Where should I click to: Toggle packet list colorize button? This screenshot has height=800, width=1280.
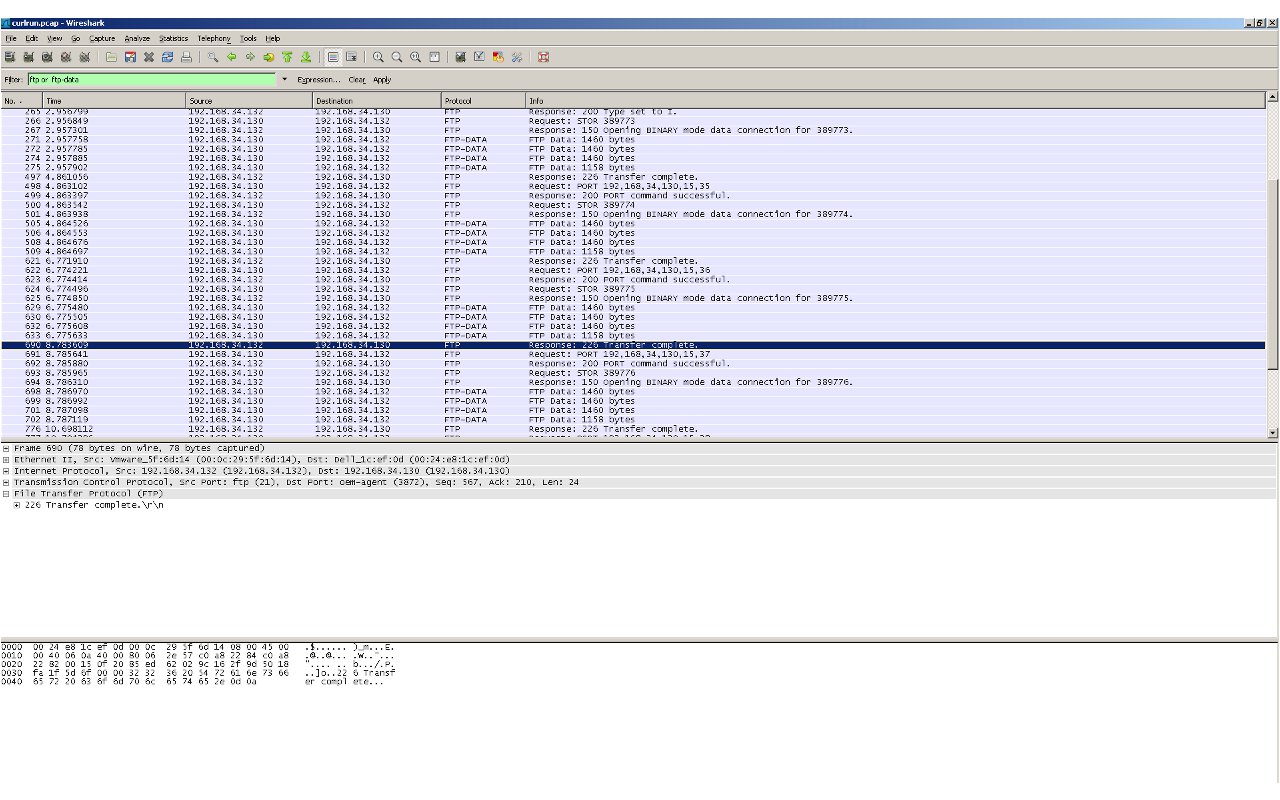(x=332, y=57)
